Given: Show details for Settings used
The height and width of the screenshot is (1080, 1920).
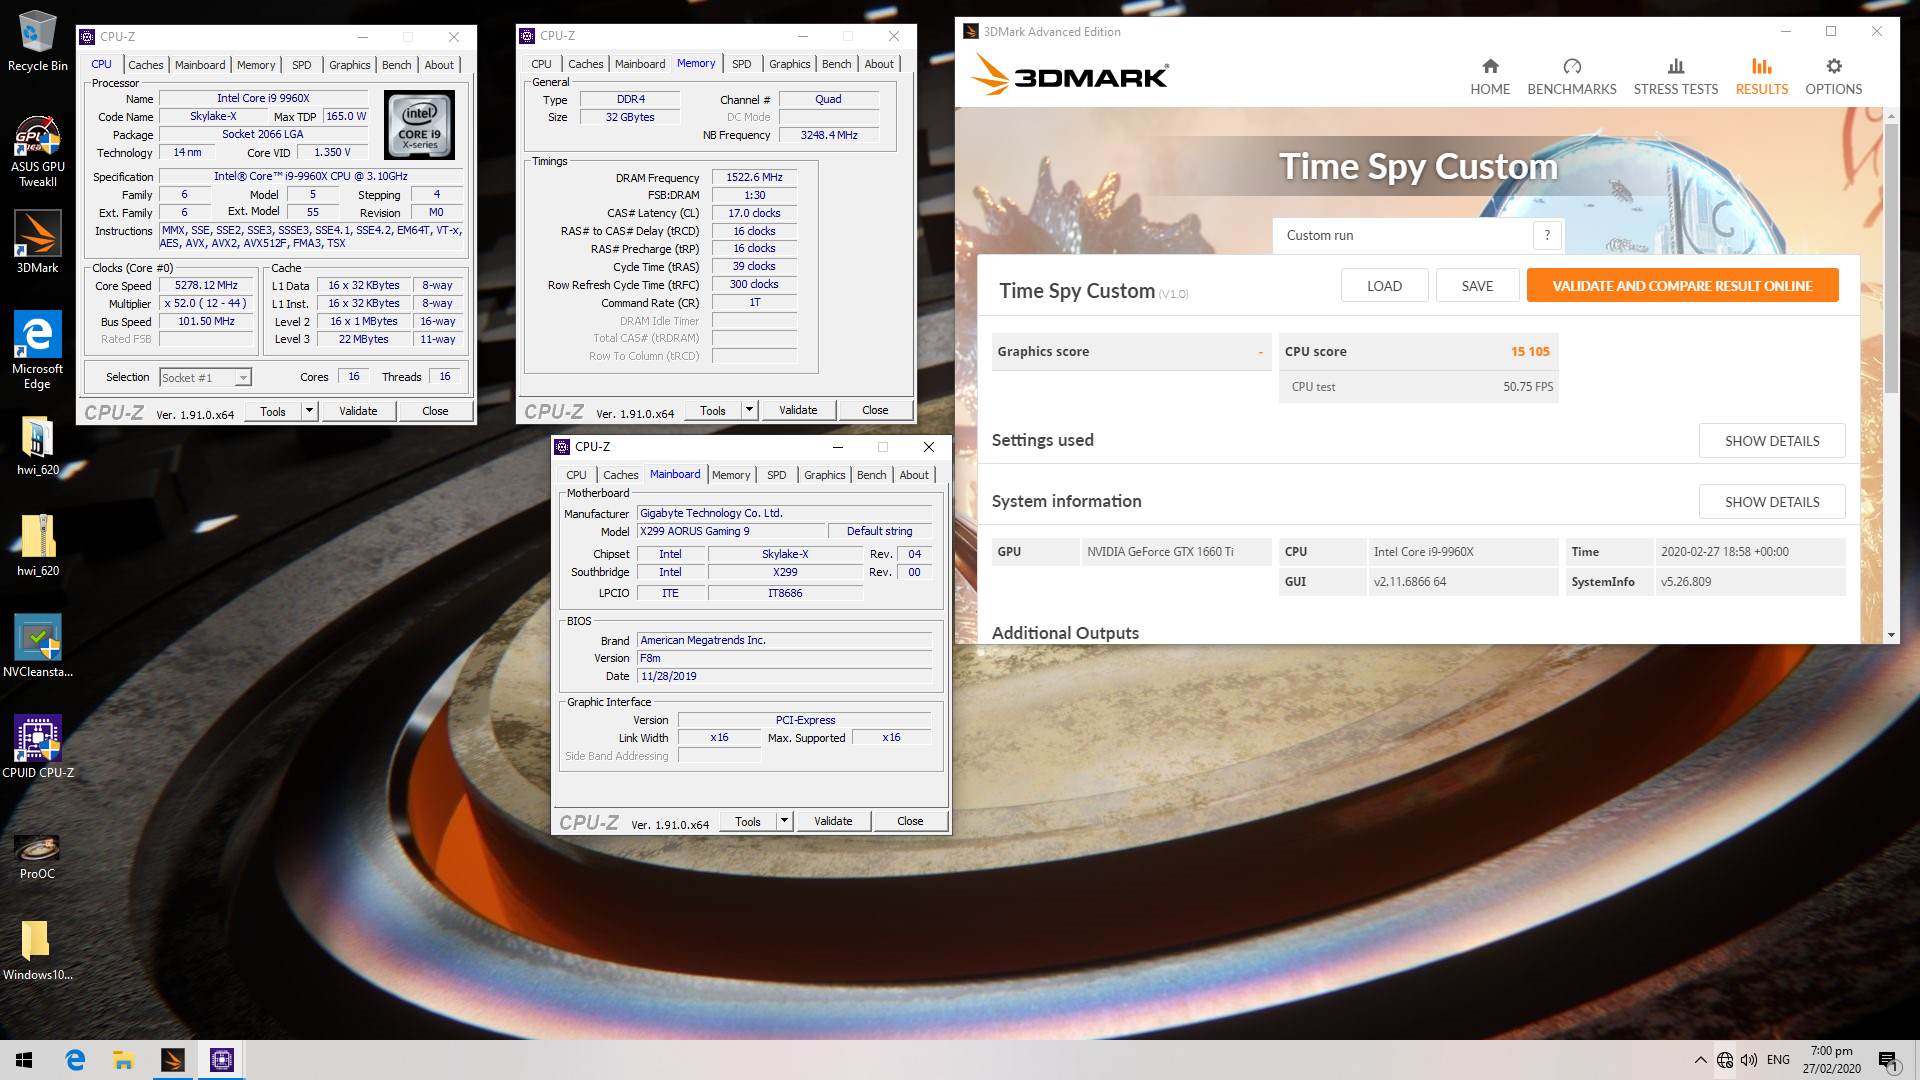Looking at the screenshot, I should click(x=1771, y=441).
